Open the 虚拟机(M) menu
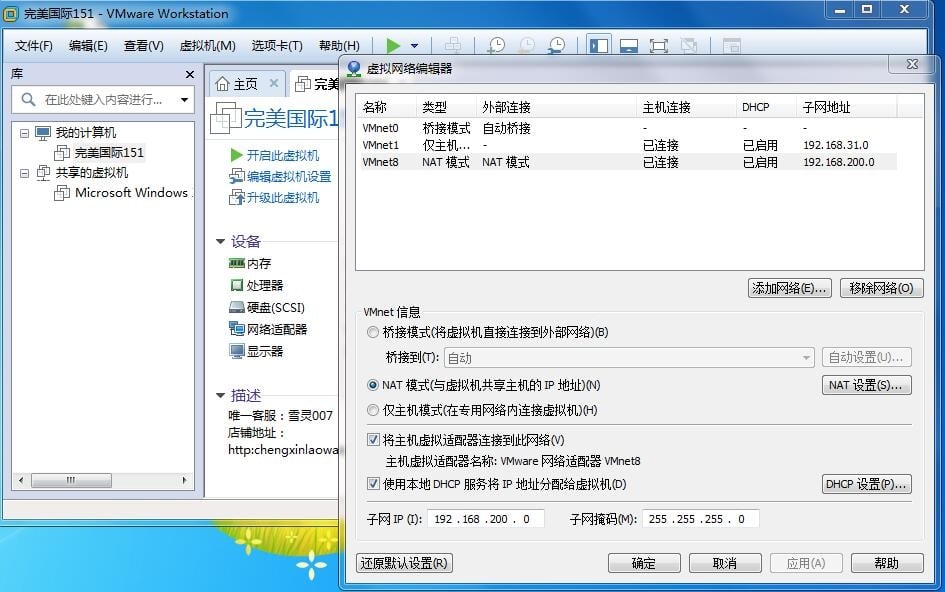The width and height of the screenshot is (945, 592). click(x=207, y=46)
